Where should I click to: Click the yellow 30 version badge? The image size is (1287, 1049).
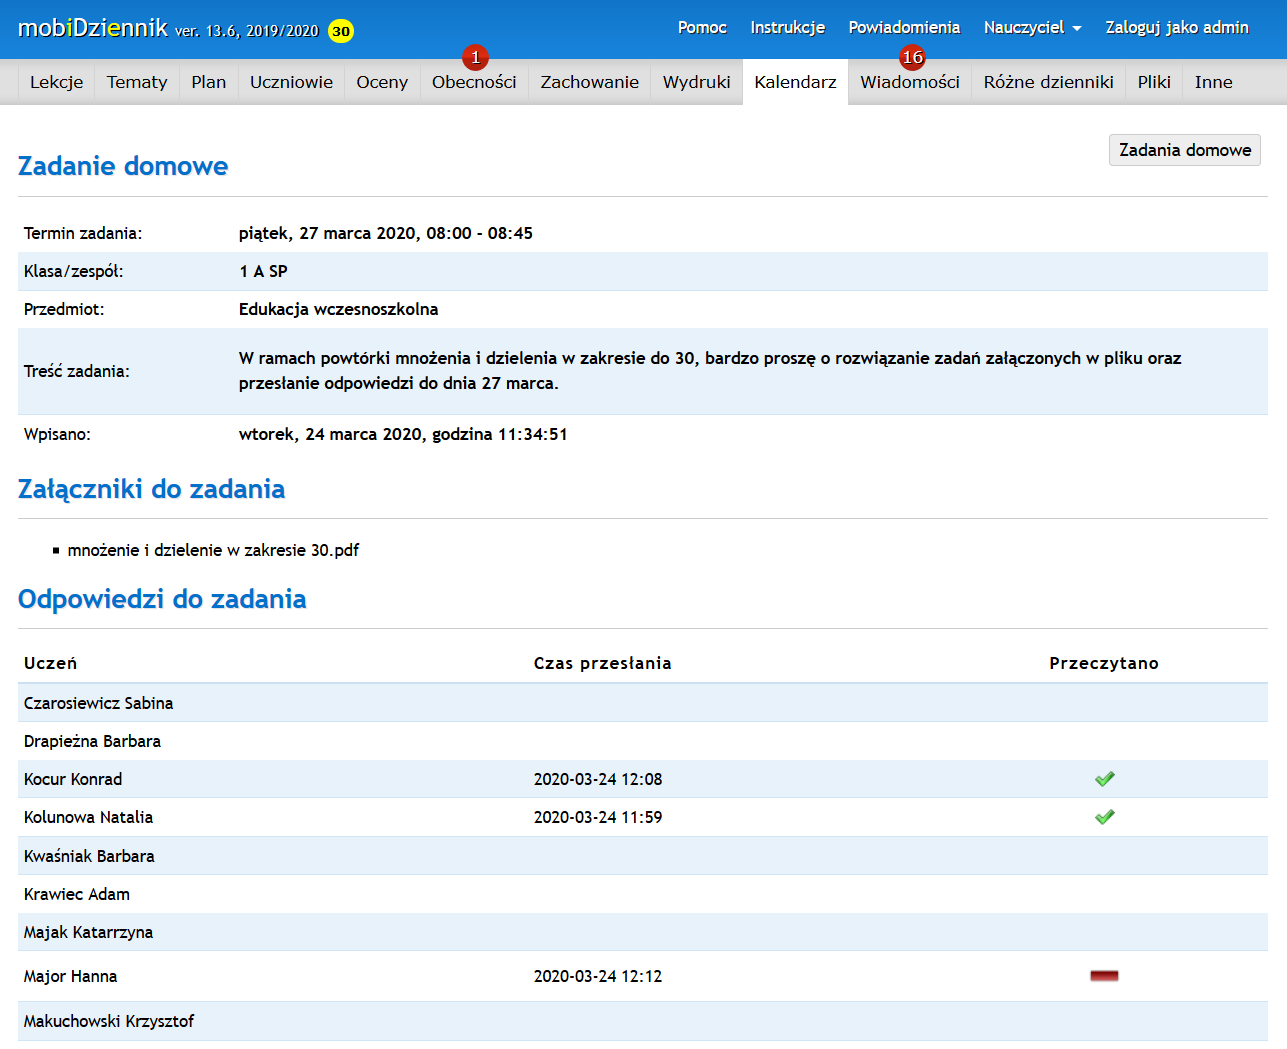tap(341, 31)
